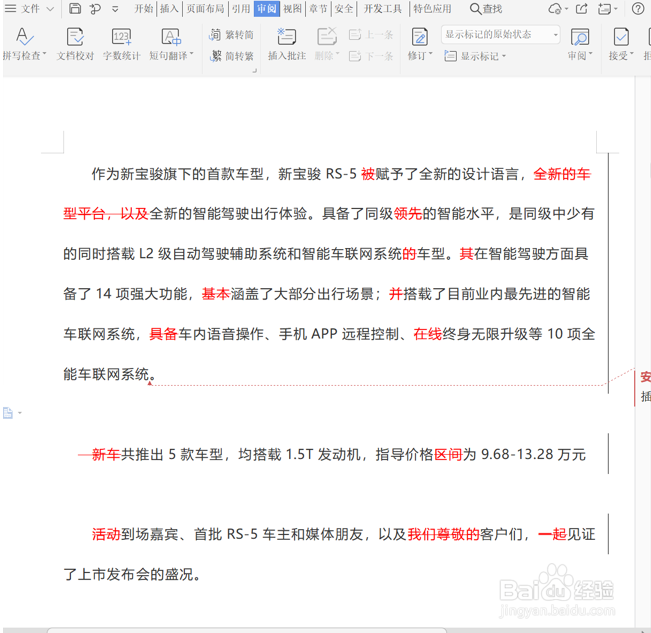Click the help question mark icon

[x=638, y=8]
